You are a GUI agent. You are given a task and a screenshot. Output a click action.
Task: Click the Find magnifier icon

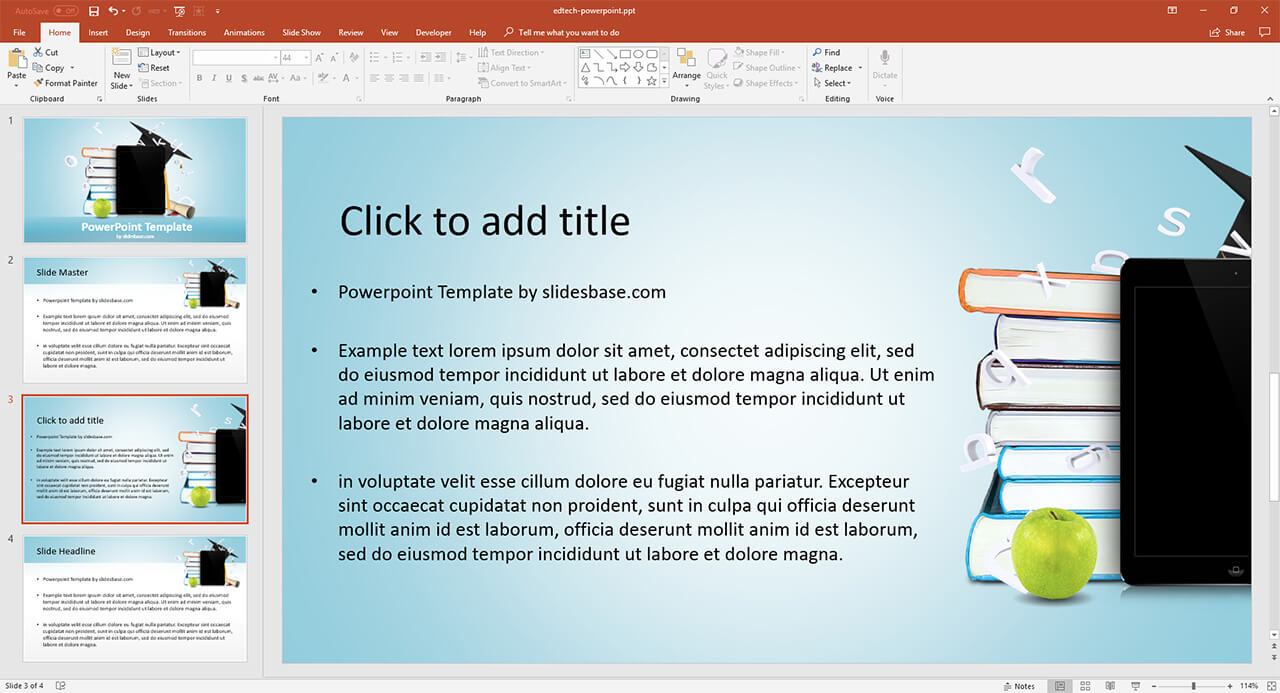click(817, 53)
